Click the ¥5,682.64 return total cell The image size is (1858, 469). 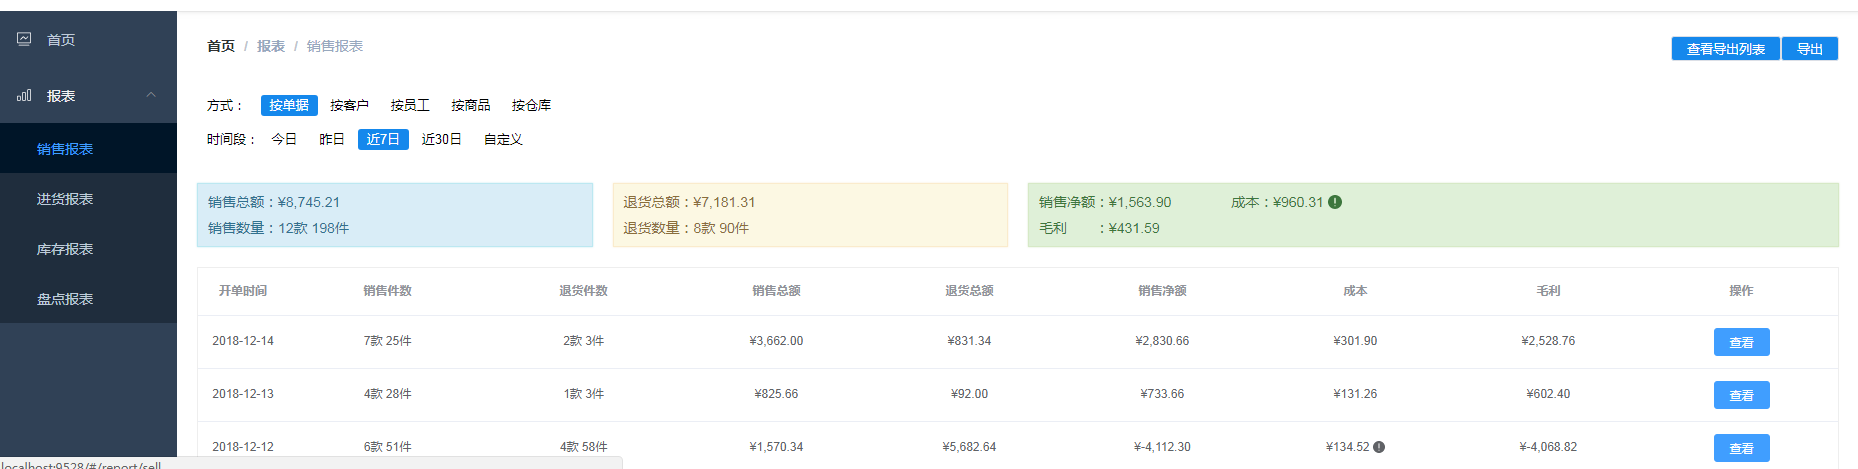coord(969,447)
